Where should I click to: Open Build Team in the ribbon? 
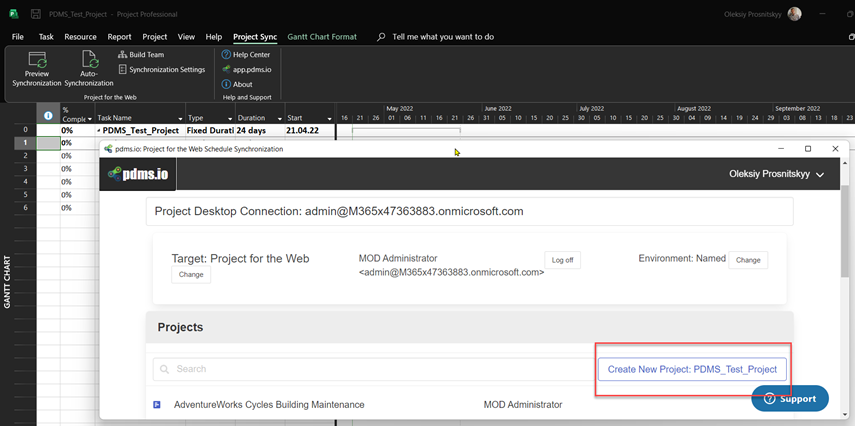[141, 55]
